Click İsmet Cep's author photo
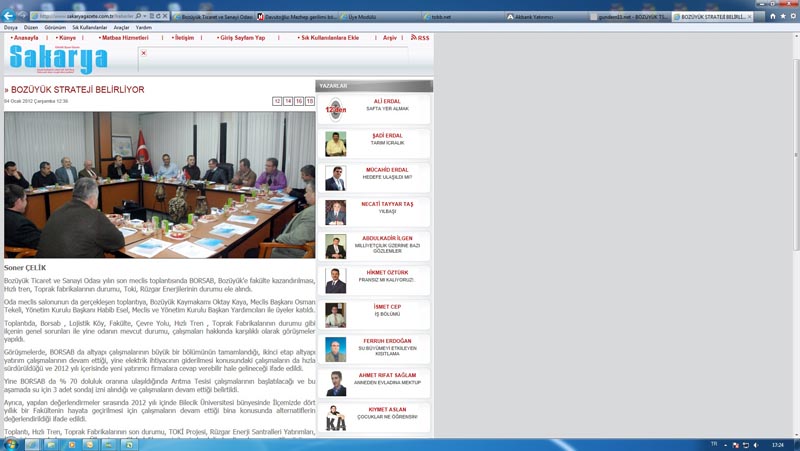The image size is (800, 451). [x=336, y=315]
